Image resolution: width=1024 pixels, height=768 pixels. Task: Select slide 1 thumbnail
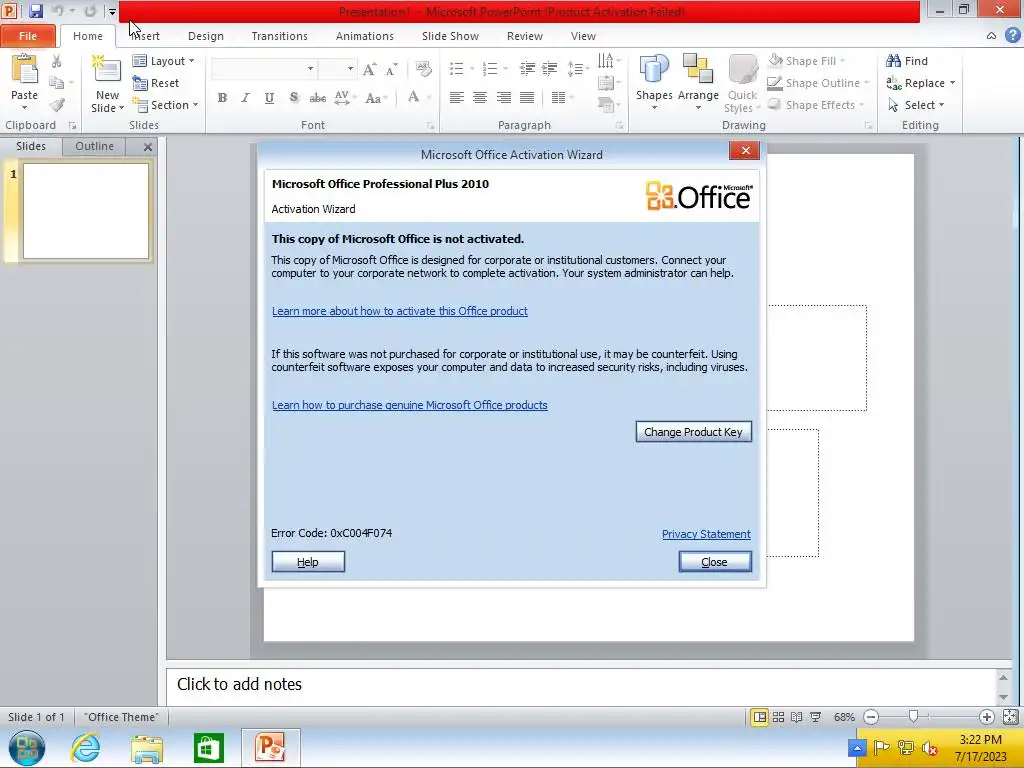point(86,211)
